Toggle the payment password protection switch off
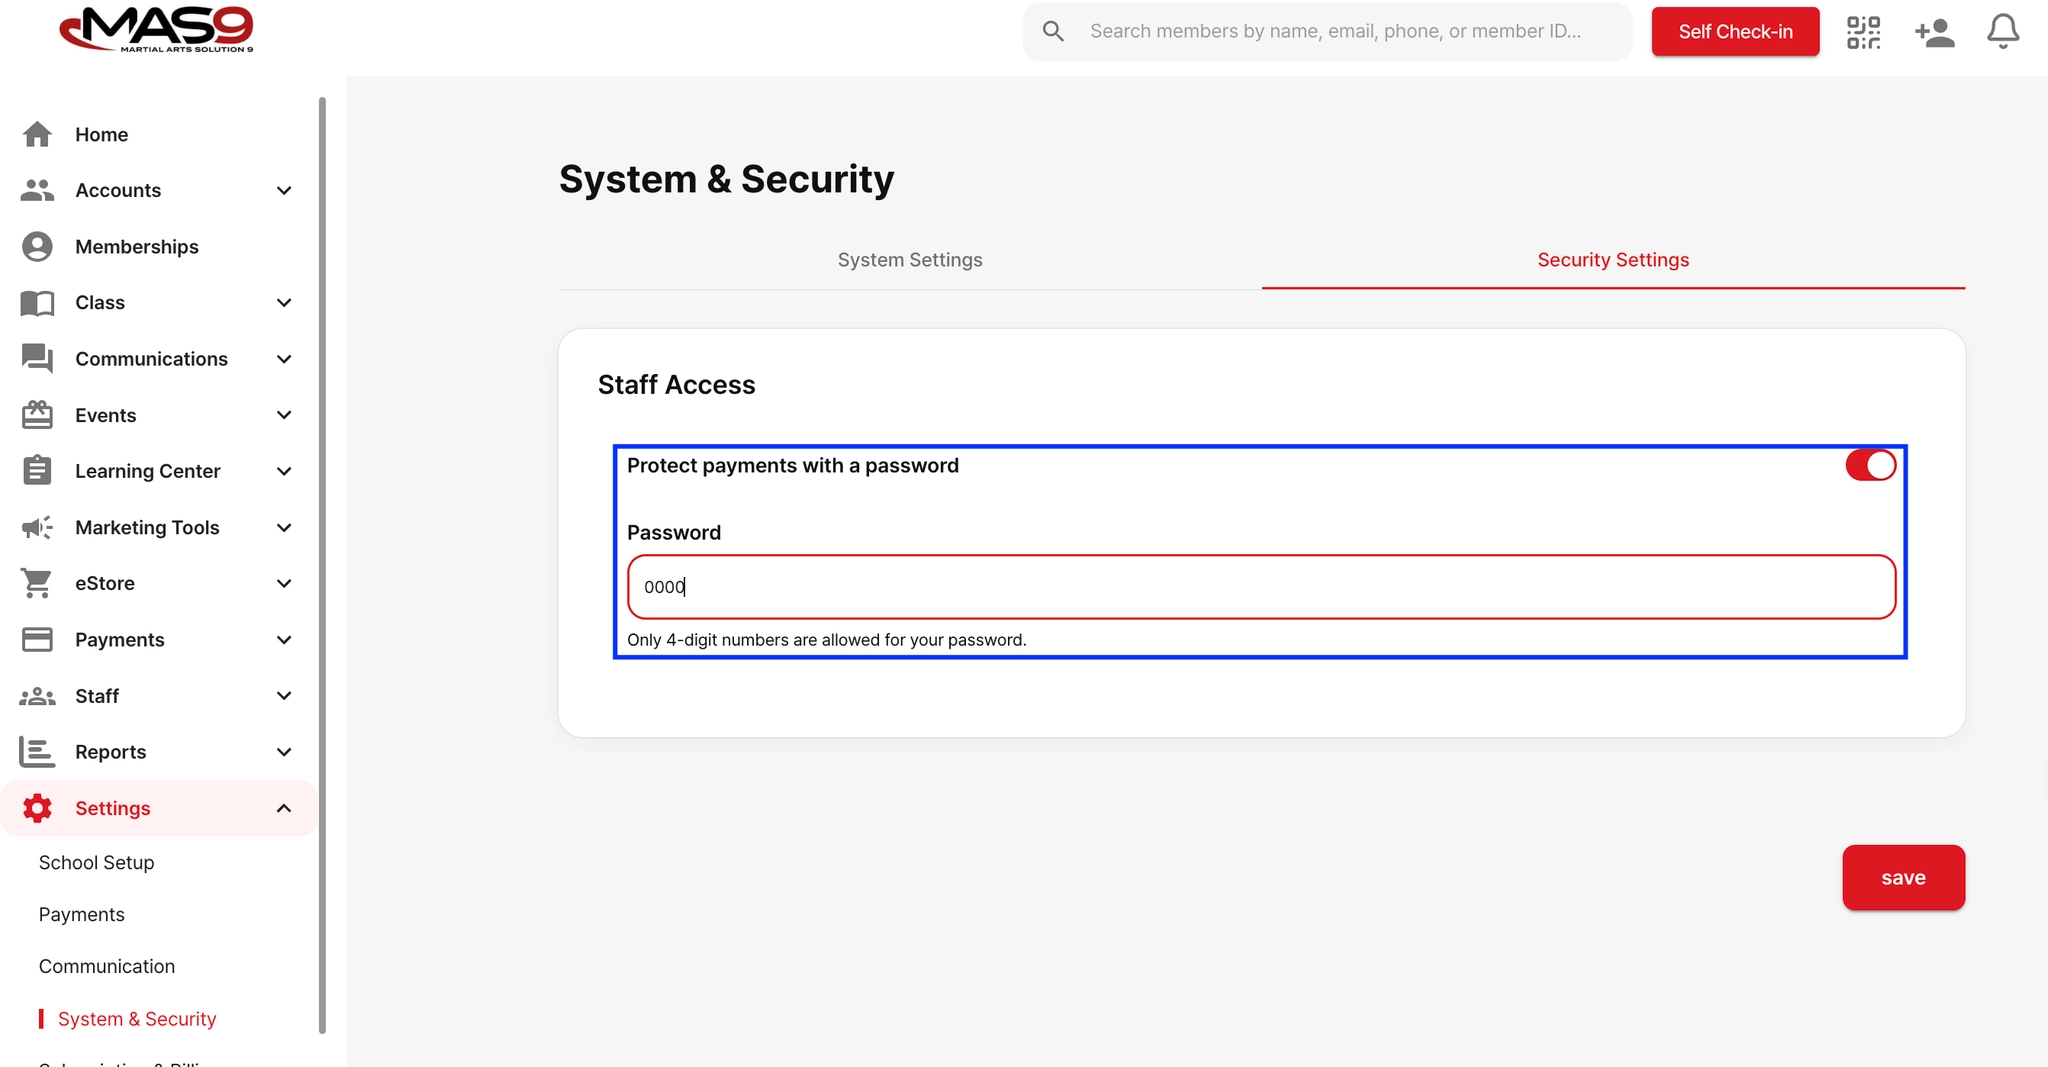 (x=1869, y=465)
